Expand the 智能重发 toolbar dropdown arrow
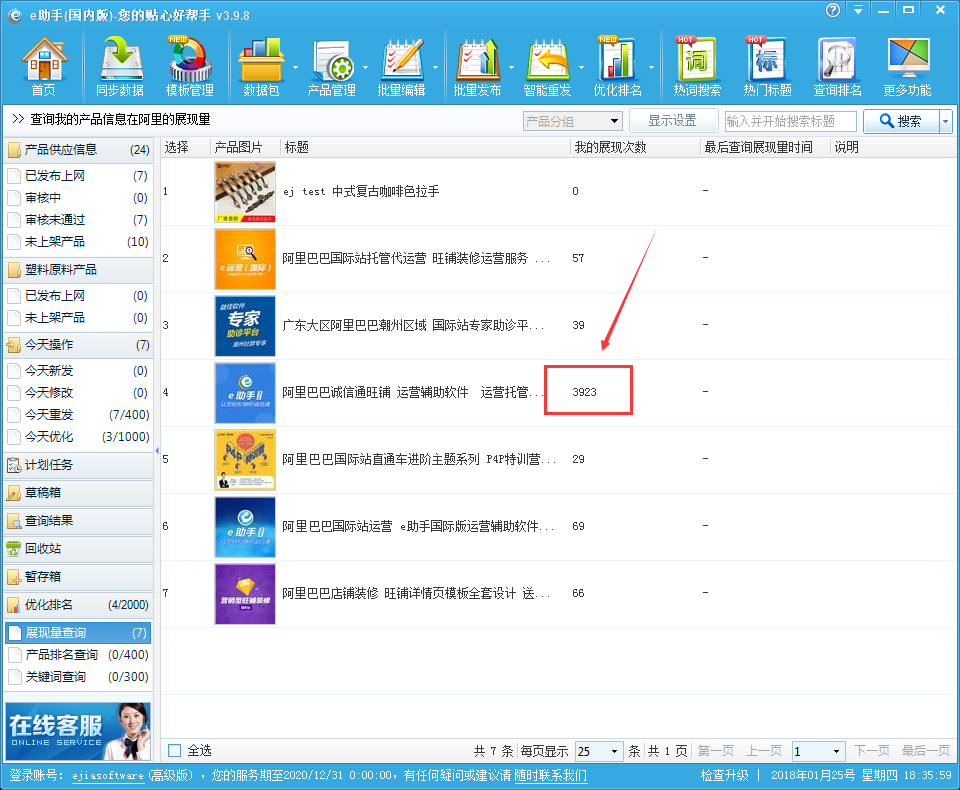This screenshot has width=960, height=790. tap(581, 67)
